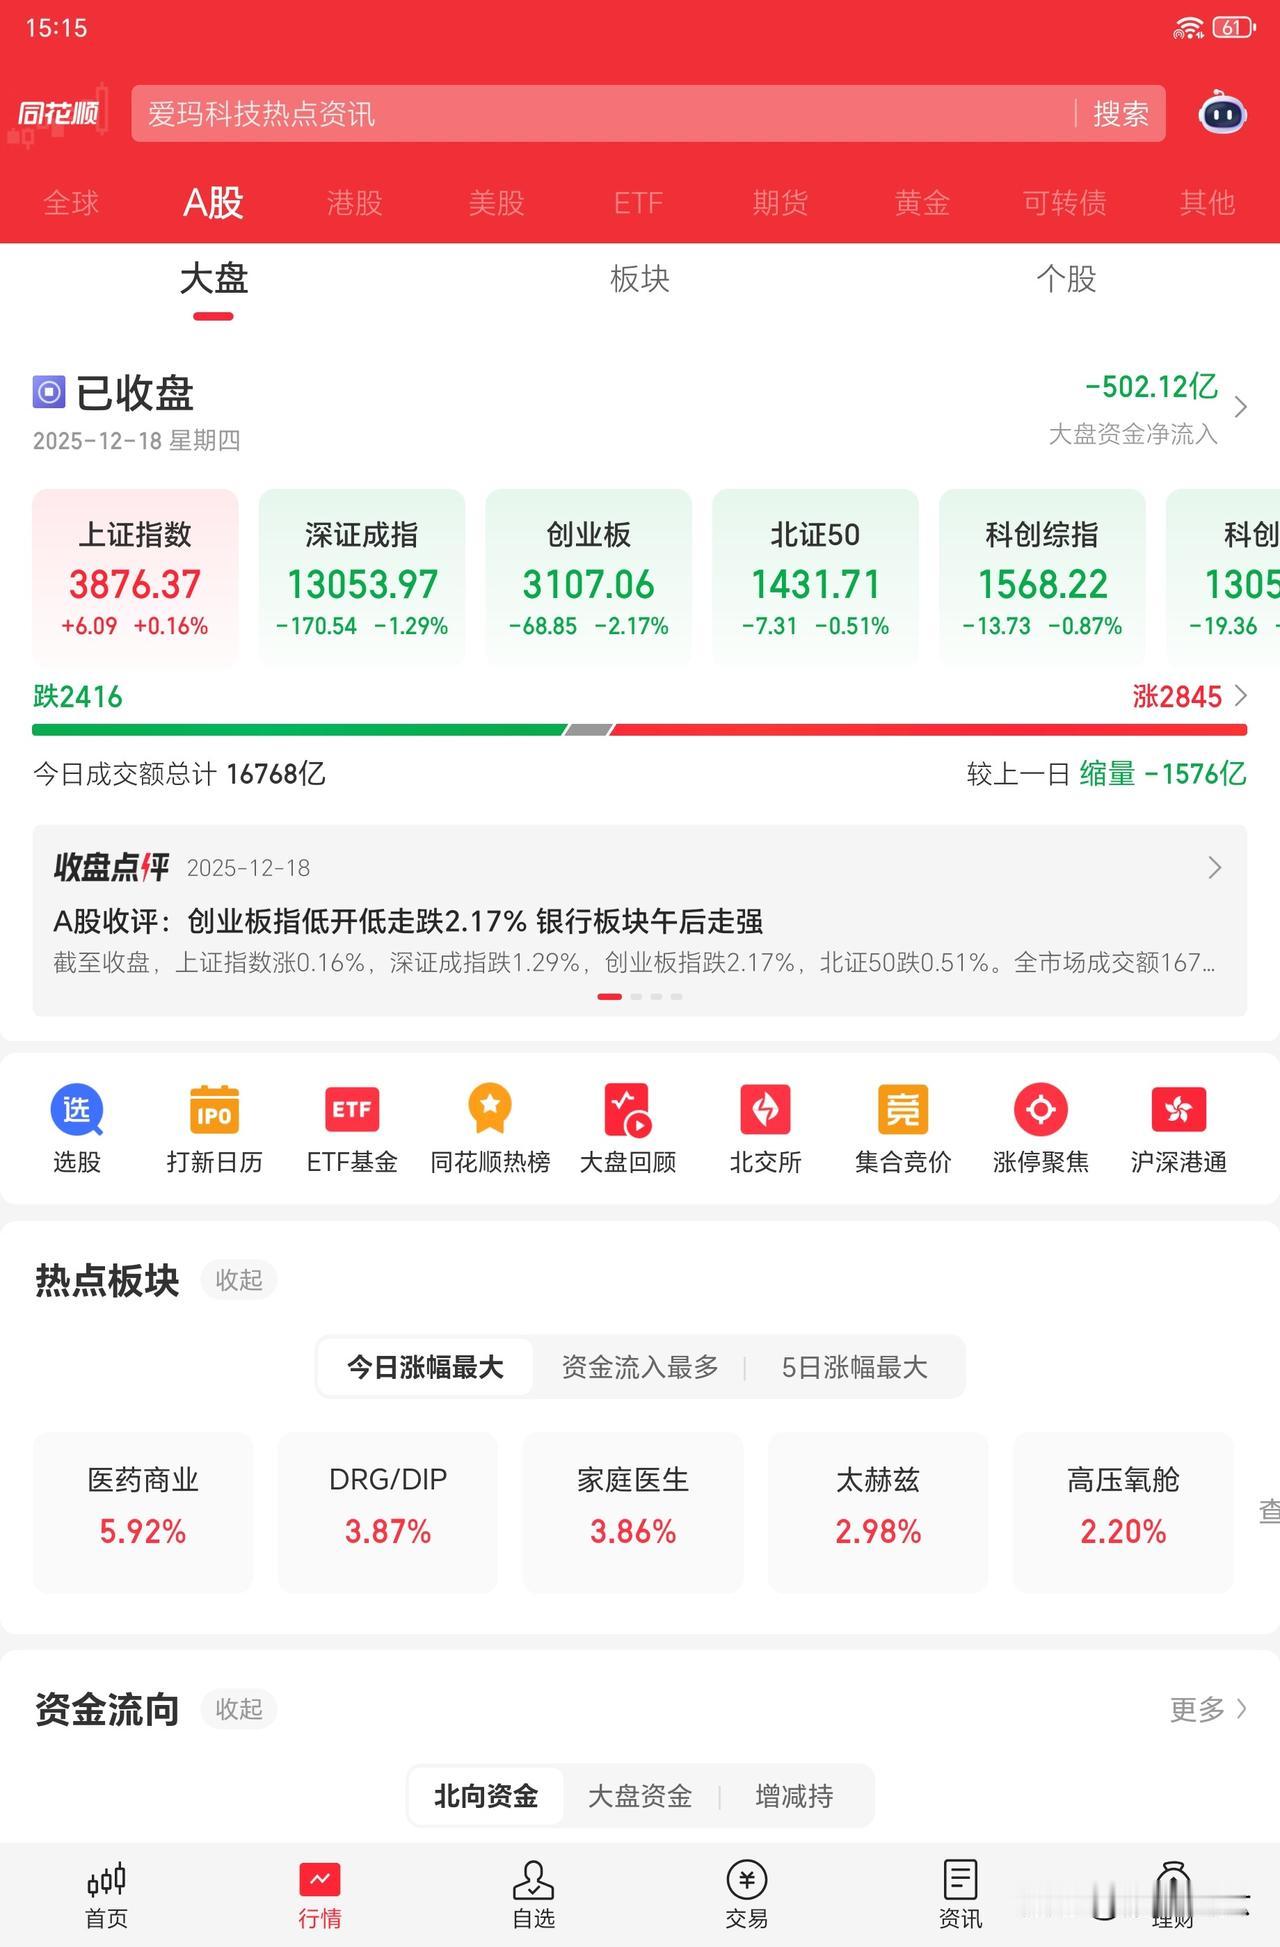Collapse the 热点板块 section via 收起
Screen dimensions: 1280x1947
(239, 1280)
